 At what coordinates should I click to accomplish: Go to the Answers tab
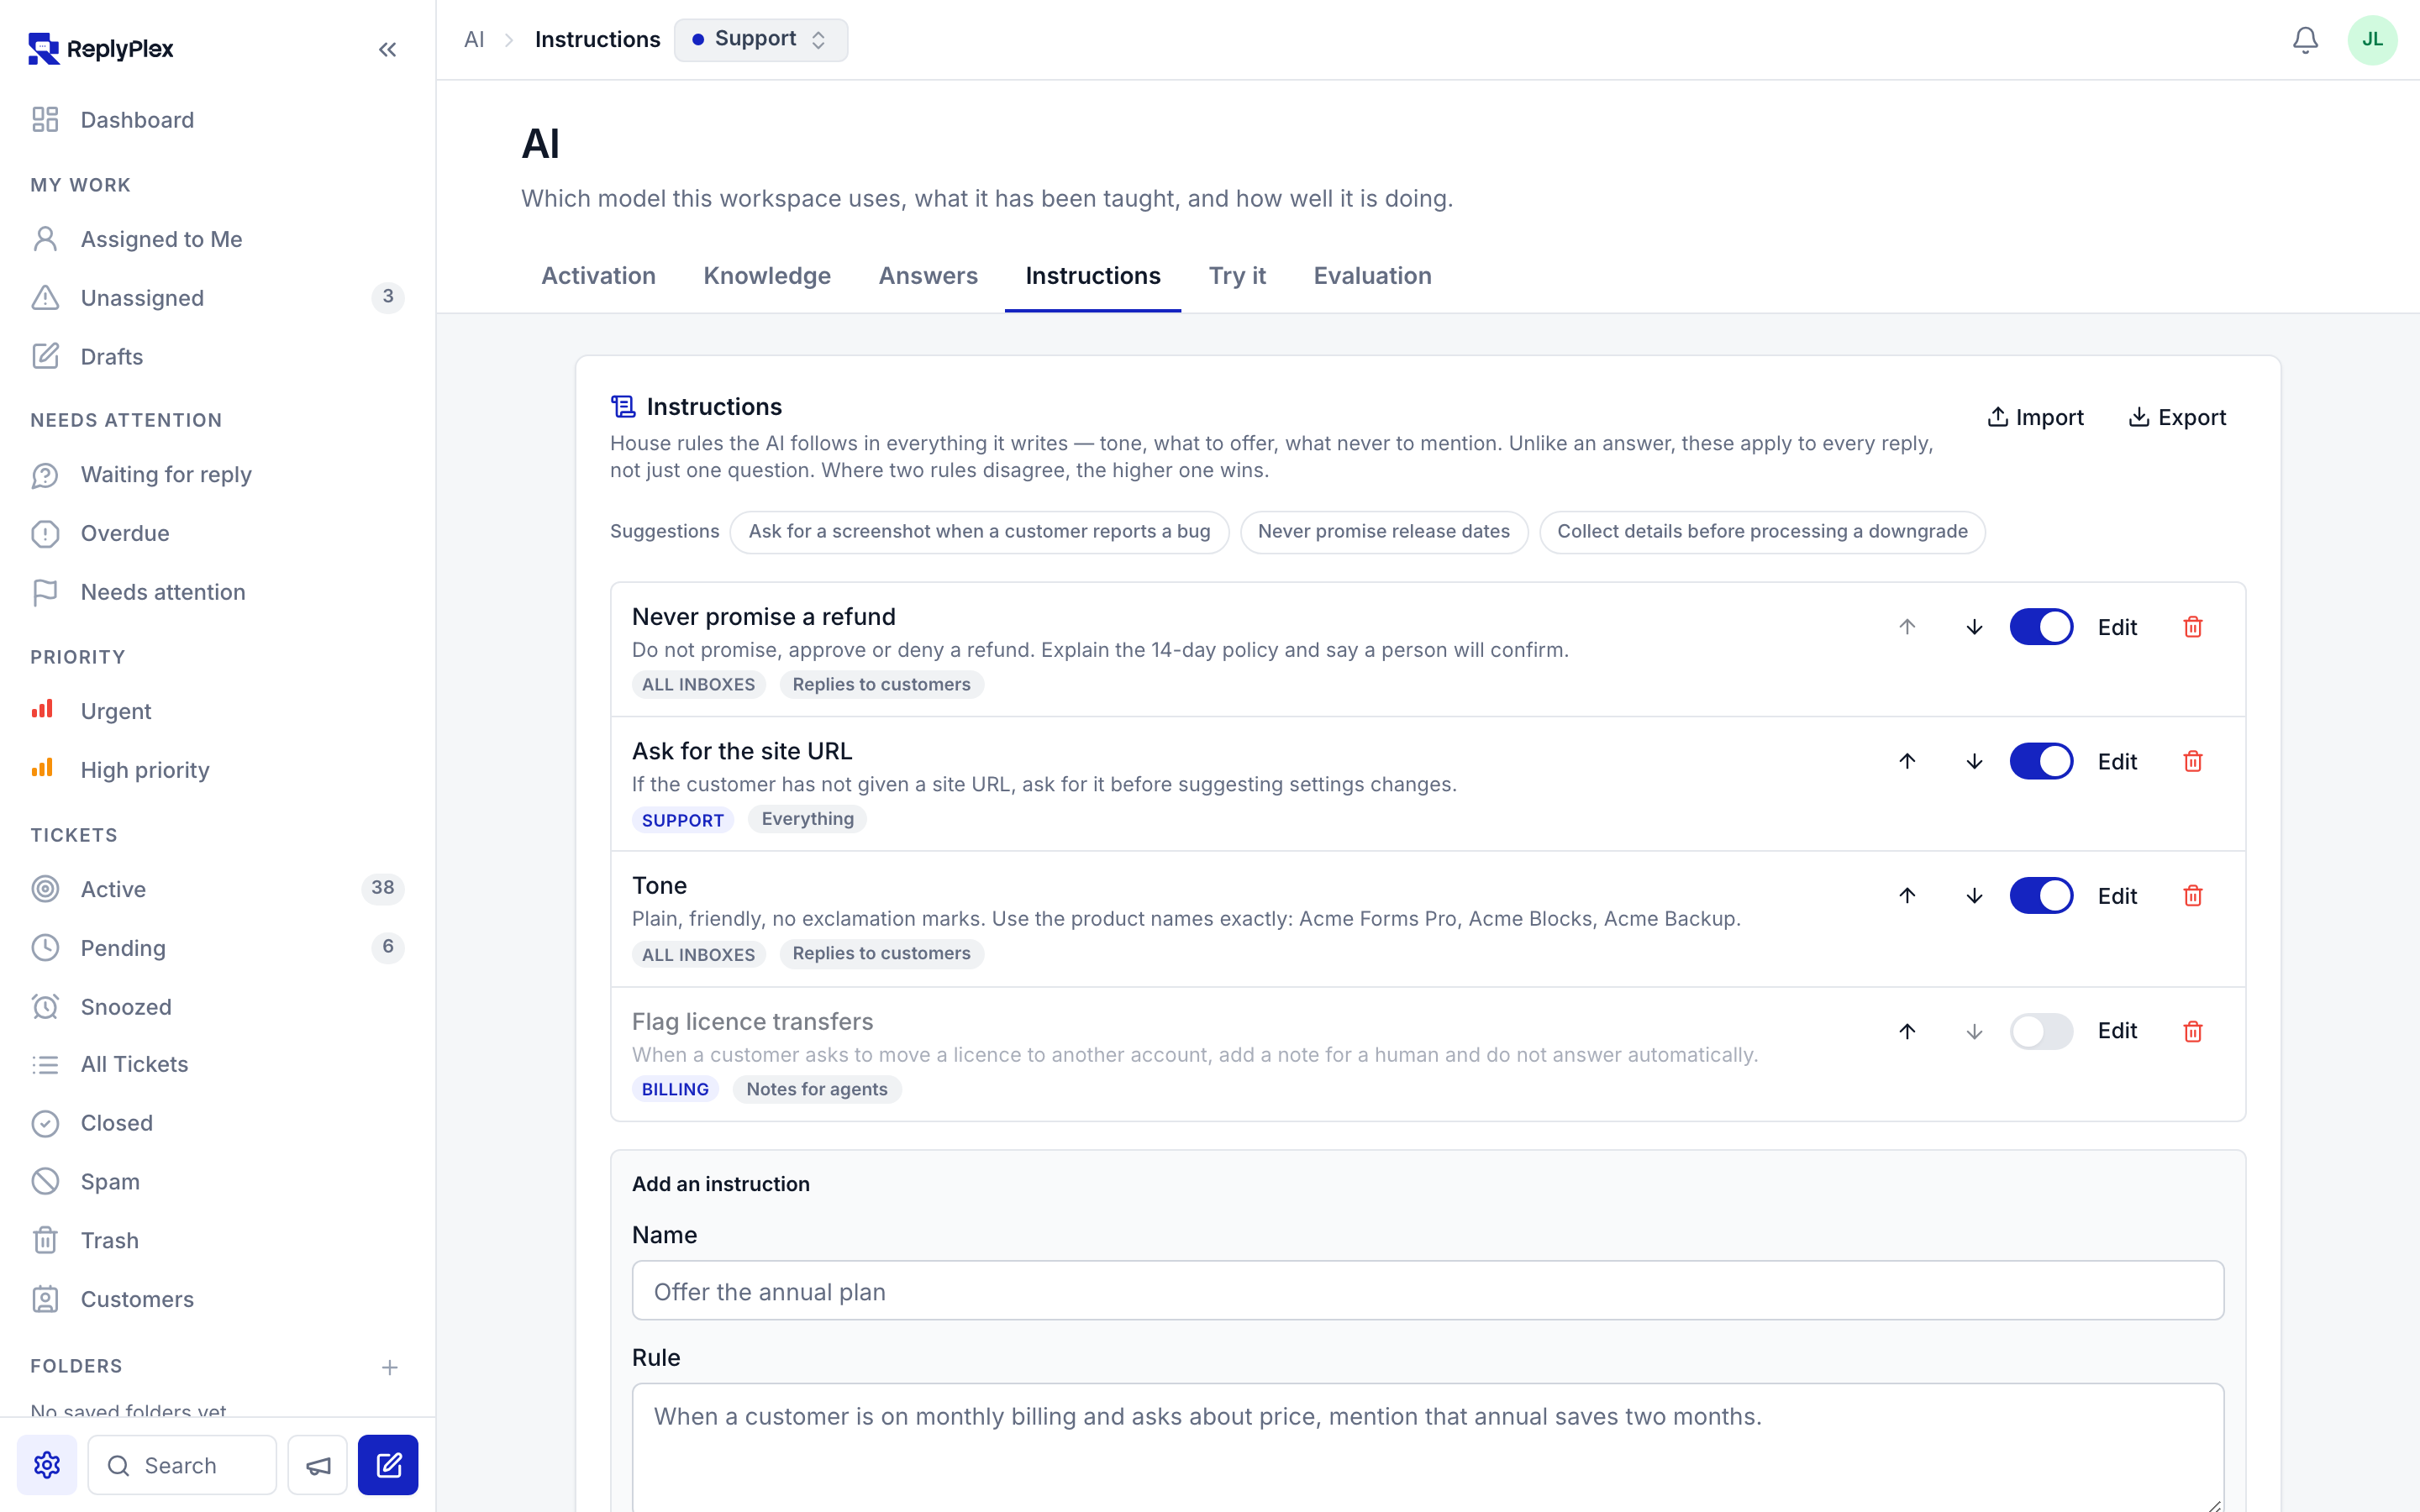(x=928, y=276)
